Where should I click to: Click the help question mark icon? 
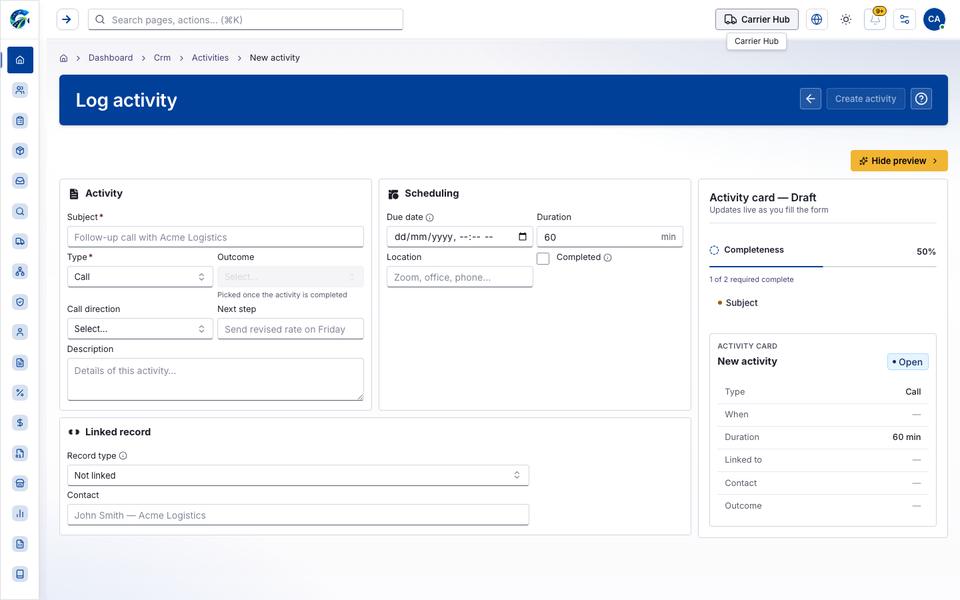(x=921, y=99)
